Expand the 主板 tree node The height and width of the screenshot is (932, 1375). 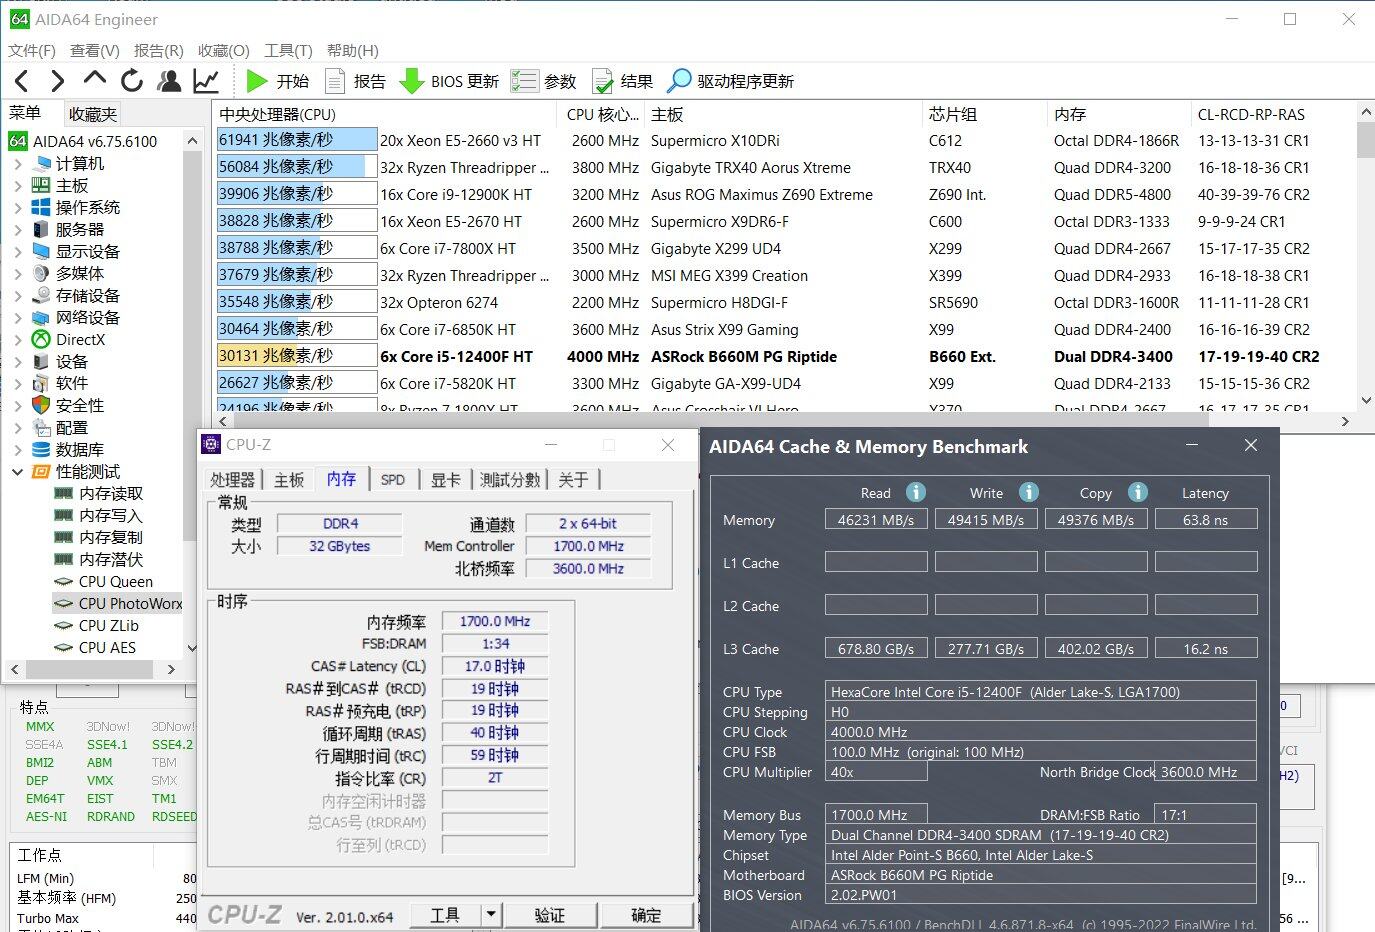click(x=18, y=185)
